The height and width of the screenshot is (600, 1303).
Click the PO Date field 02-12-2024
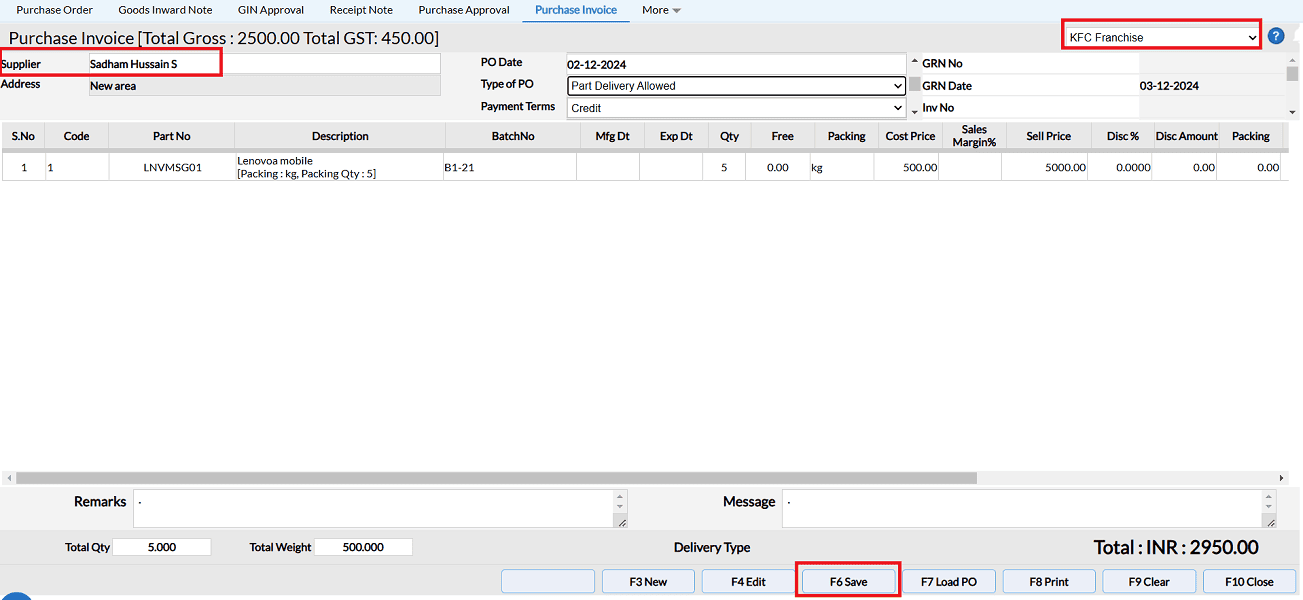tap(736, 64)
